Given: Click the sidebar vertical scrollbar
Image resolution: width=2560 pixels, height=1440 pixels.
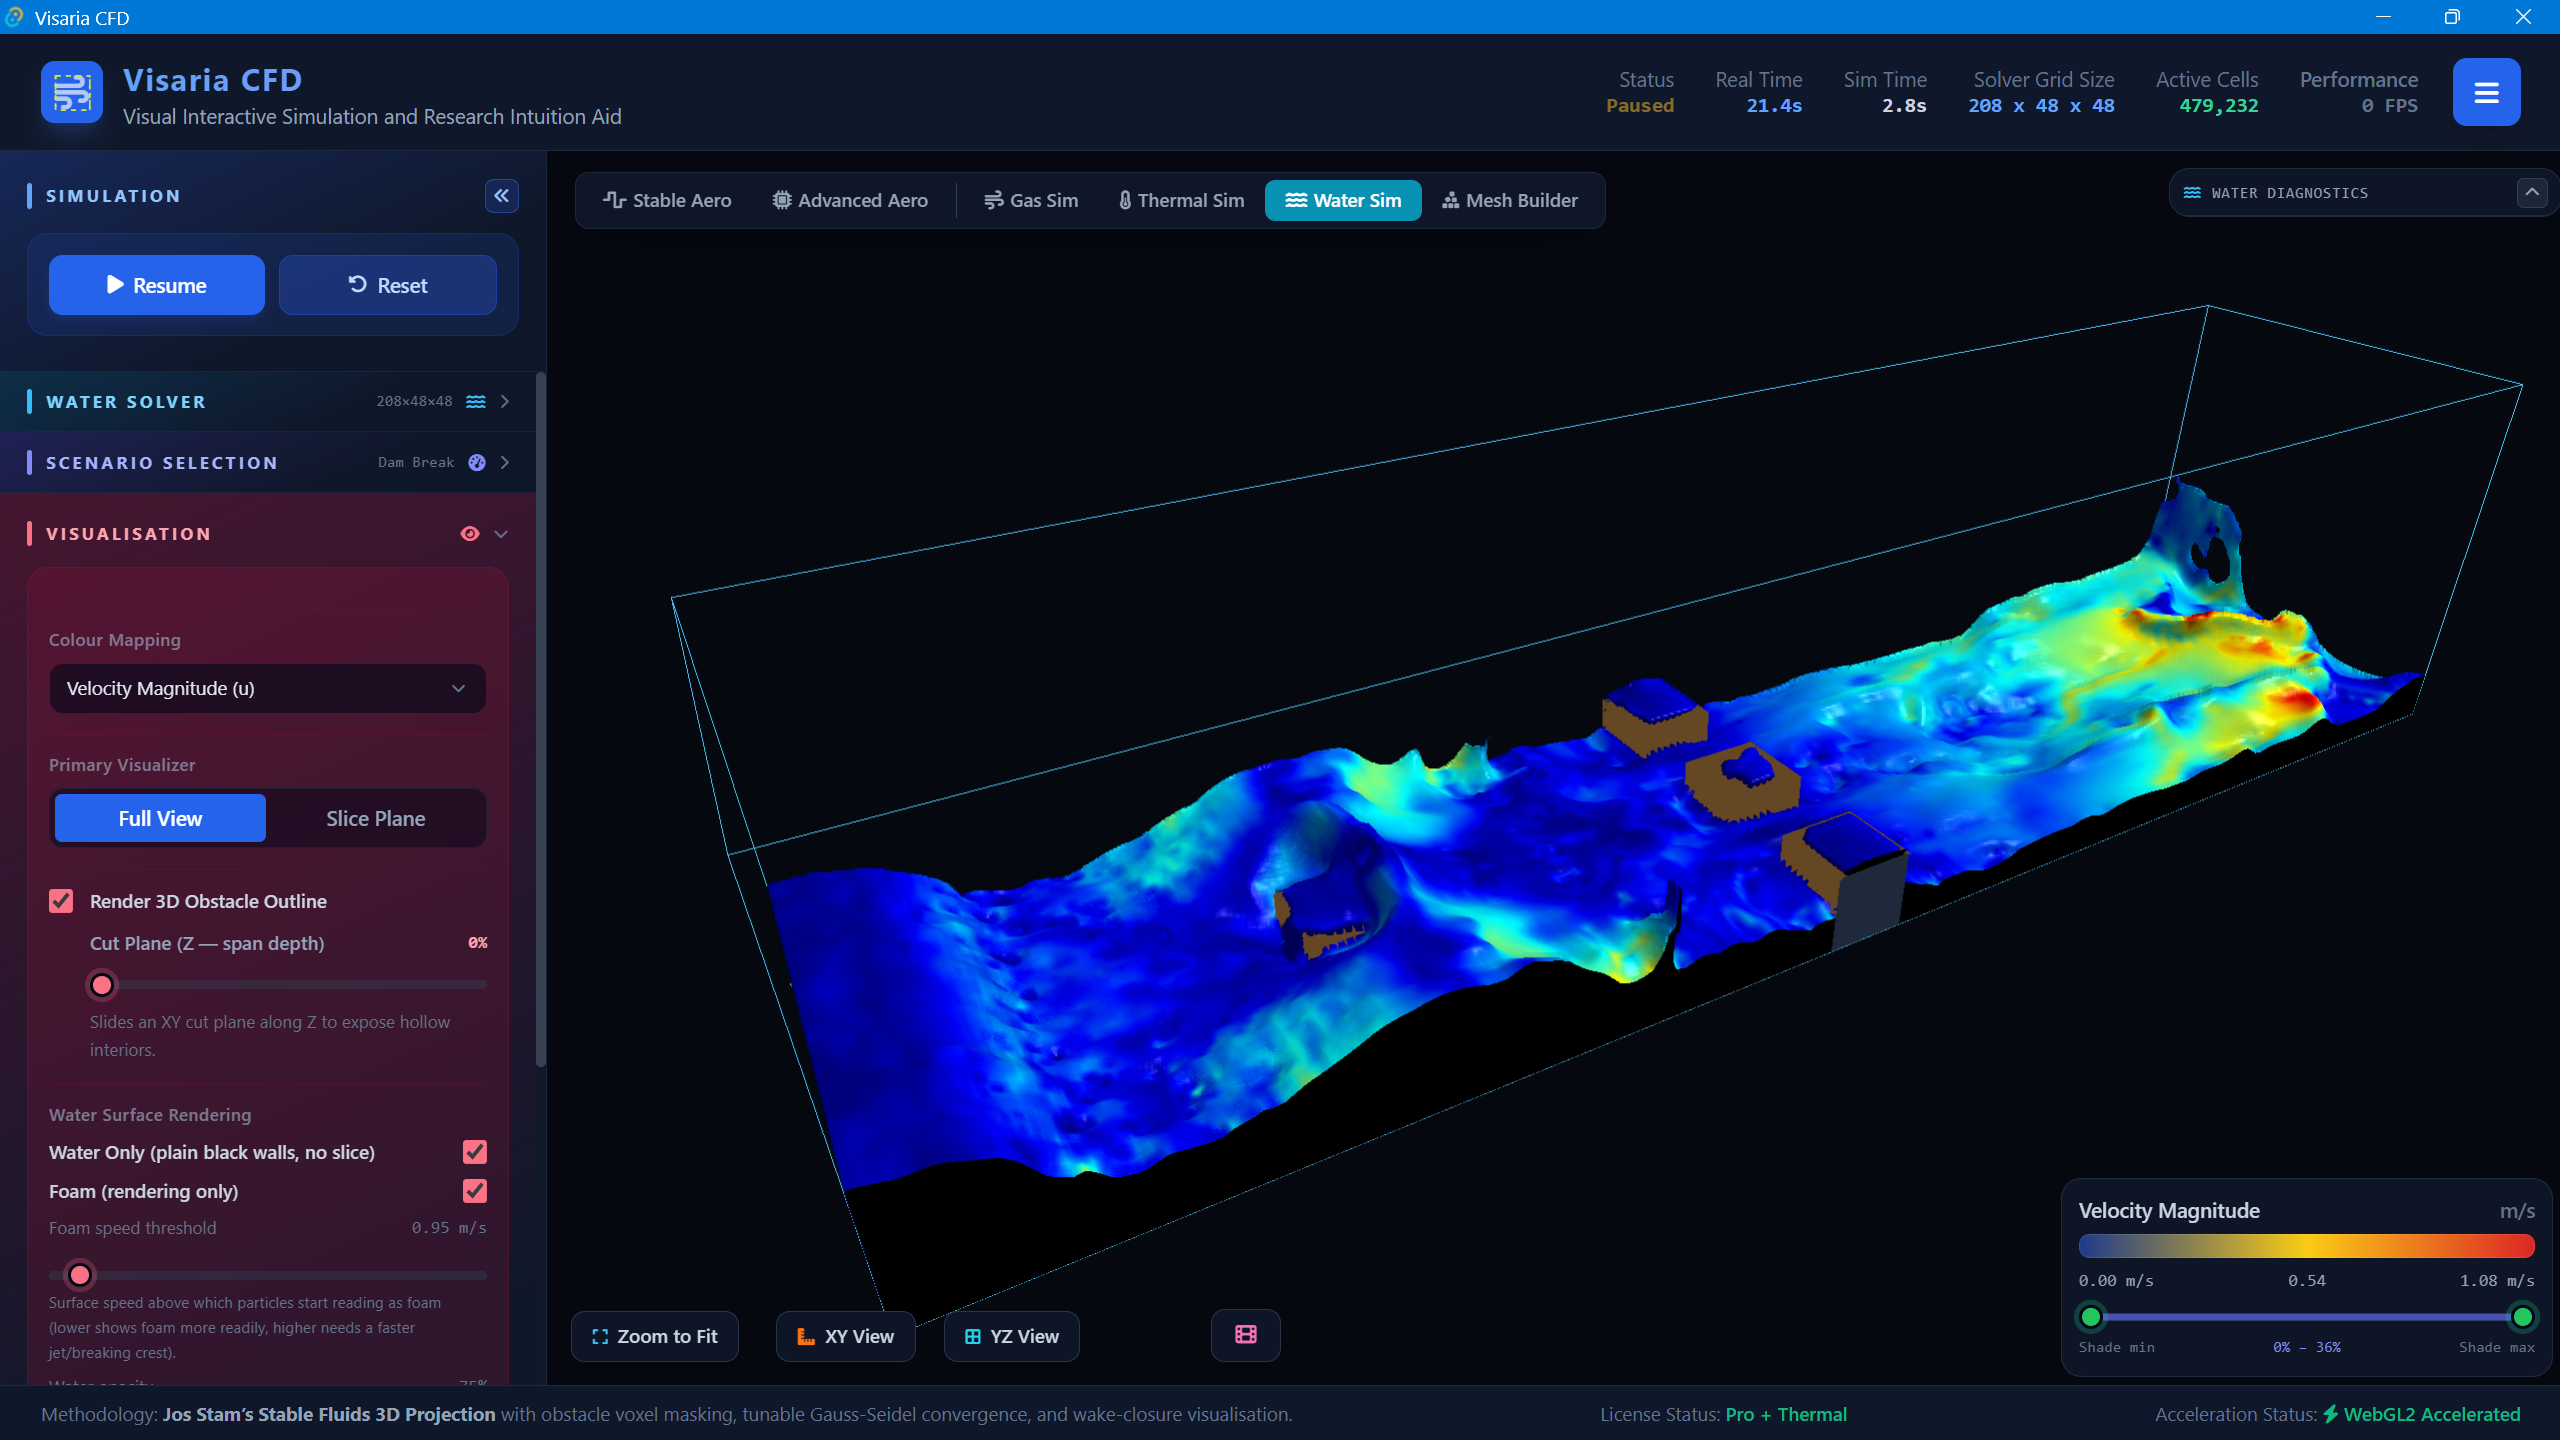Looking at the screenshot, I should (541, 720).
